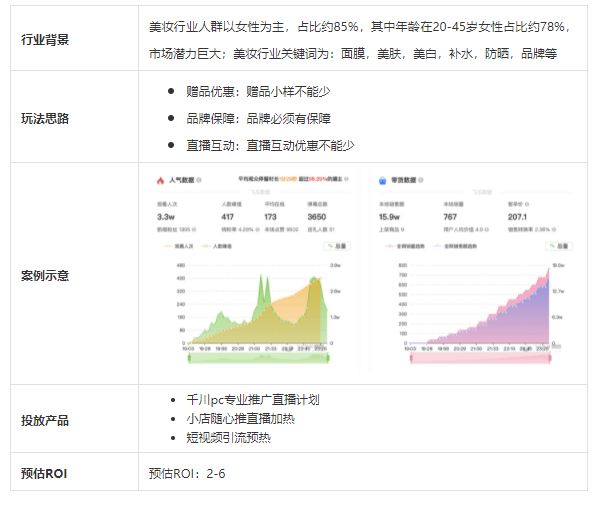
Task: Click the 15.9w sales value
Action: pyautogui.click(x=389, y=217)
